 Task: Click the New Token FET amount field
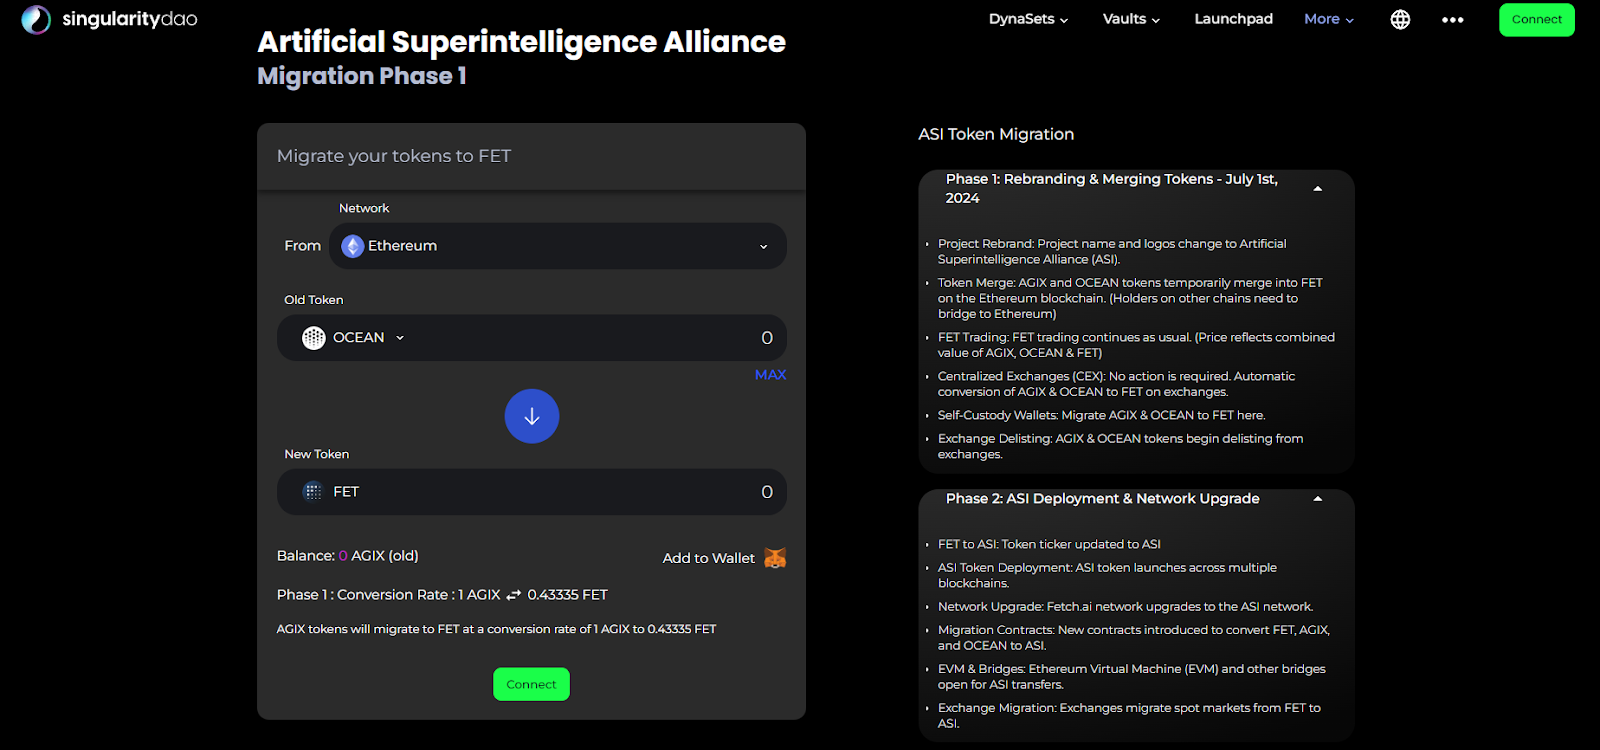(532, 492)
